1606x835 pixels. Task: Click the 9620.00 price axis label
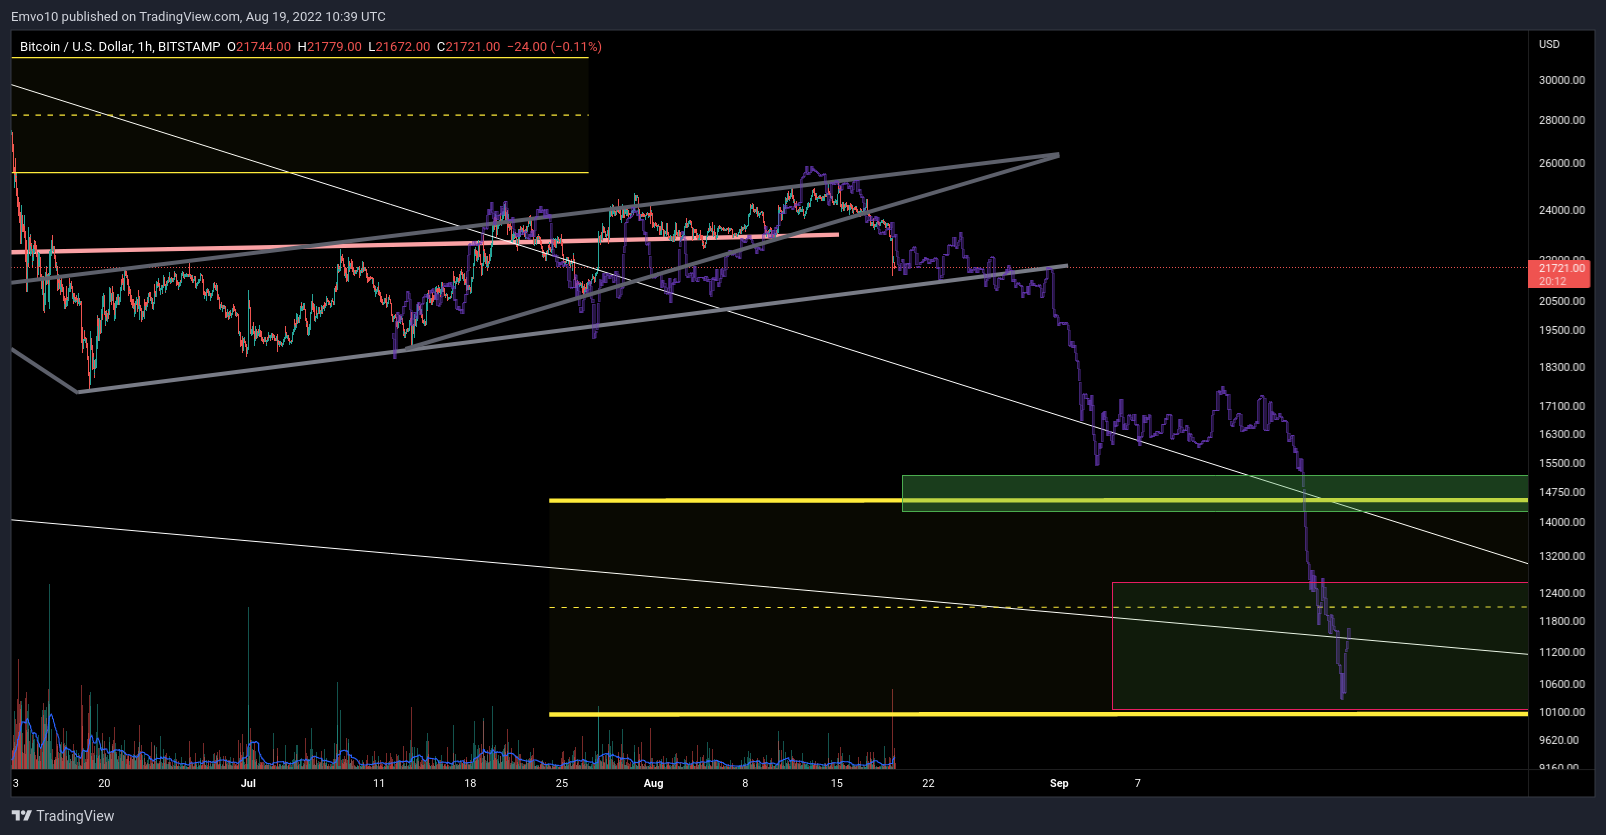point(1559,740)
